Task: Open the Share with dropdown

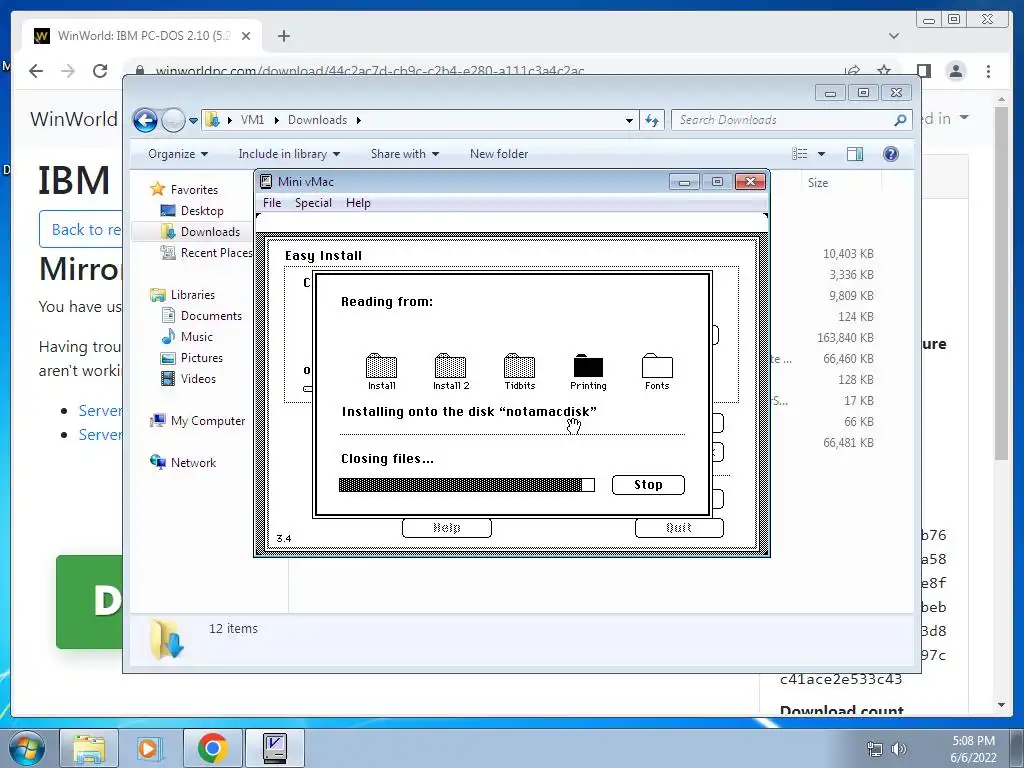Action: coord(405,154)
